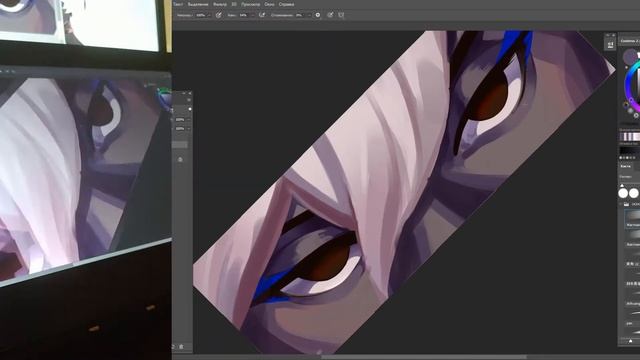Open the symmetry butterfly icon
Image resolution: width=640 pixels, height=360 pixels.
[x=341, y=15]
